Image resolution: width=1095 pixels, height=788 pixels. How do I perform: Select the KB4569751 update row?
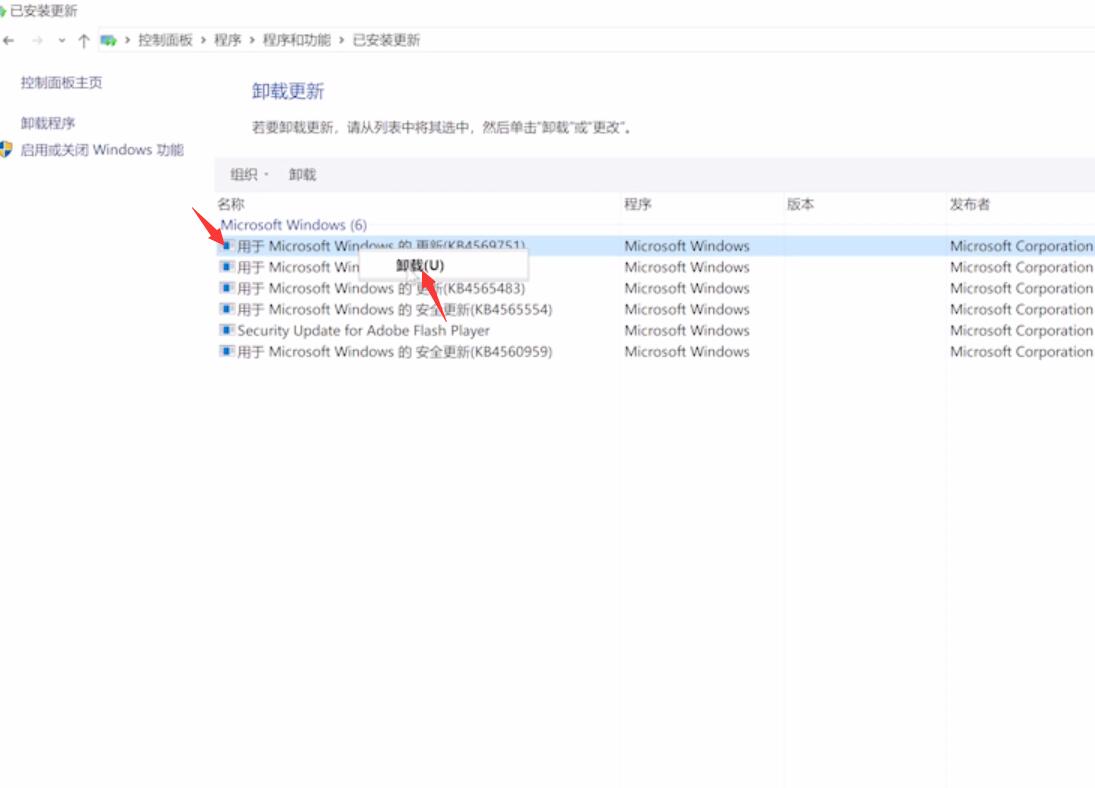656,246
